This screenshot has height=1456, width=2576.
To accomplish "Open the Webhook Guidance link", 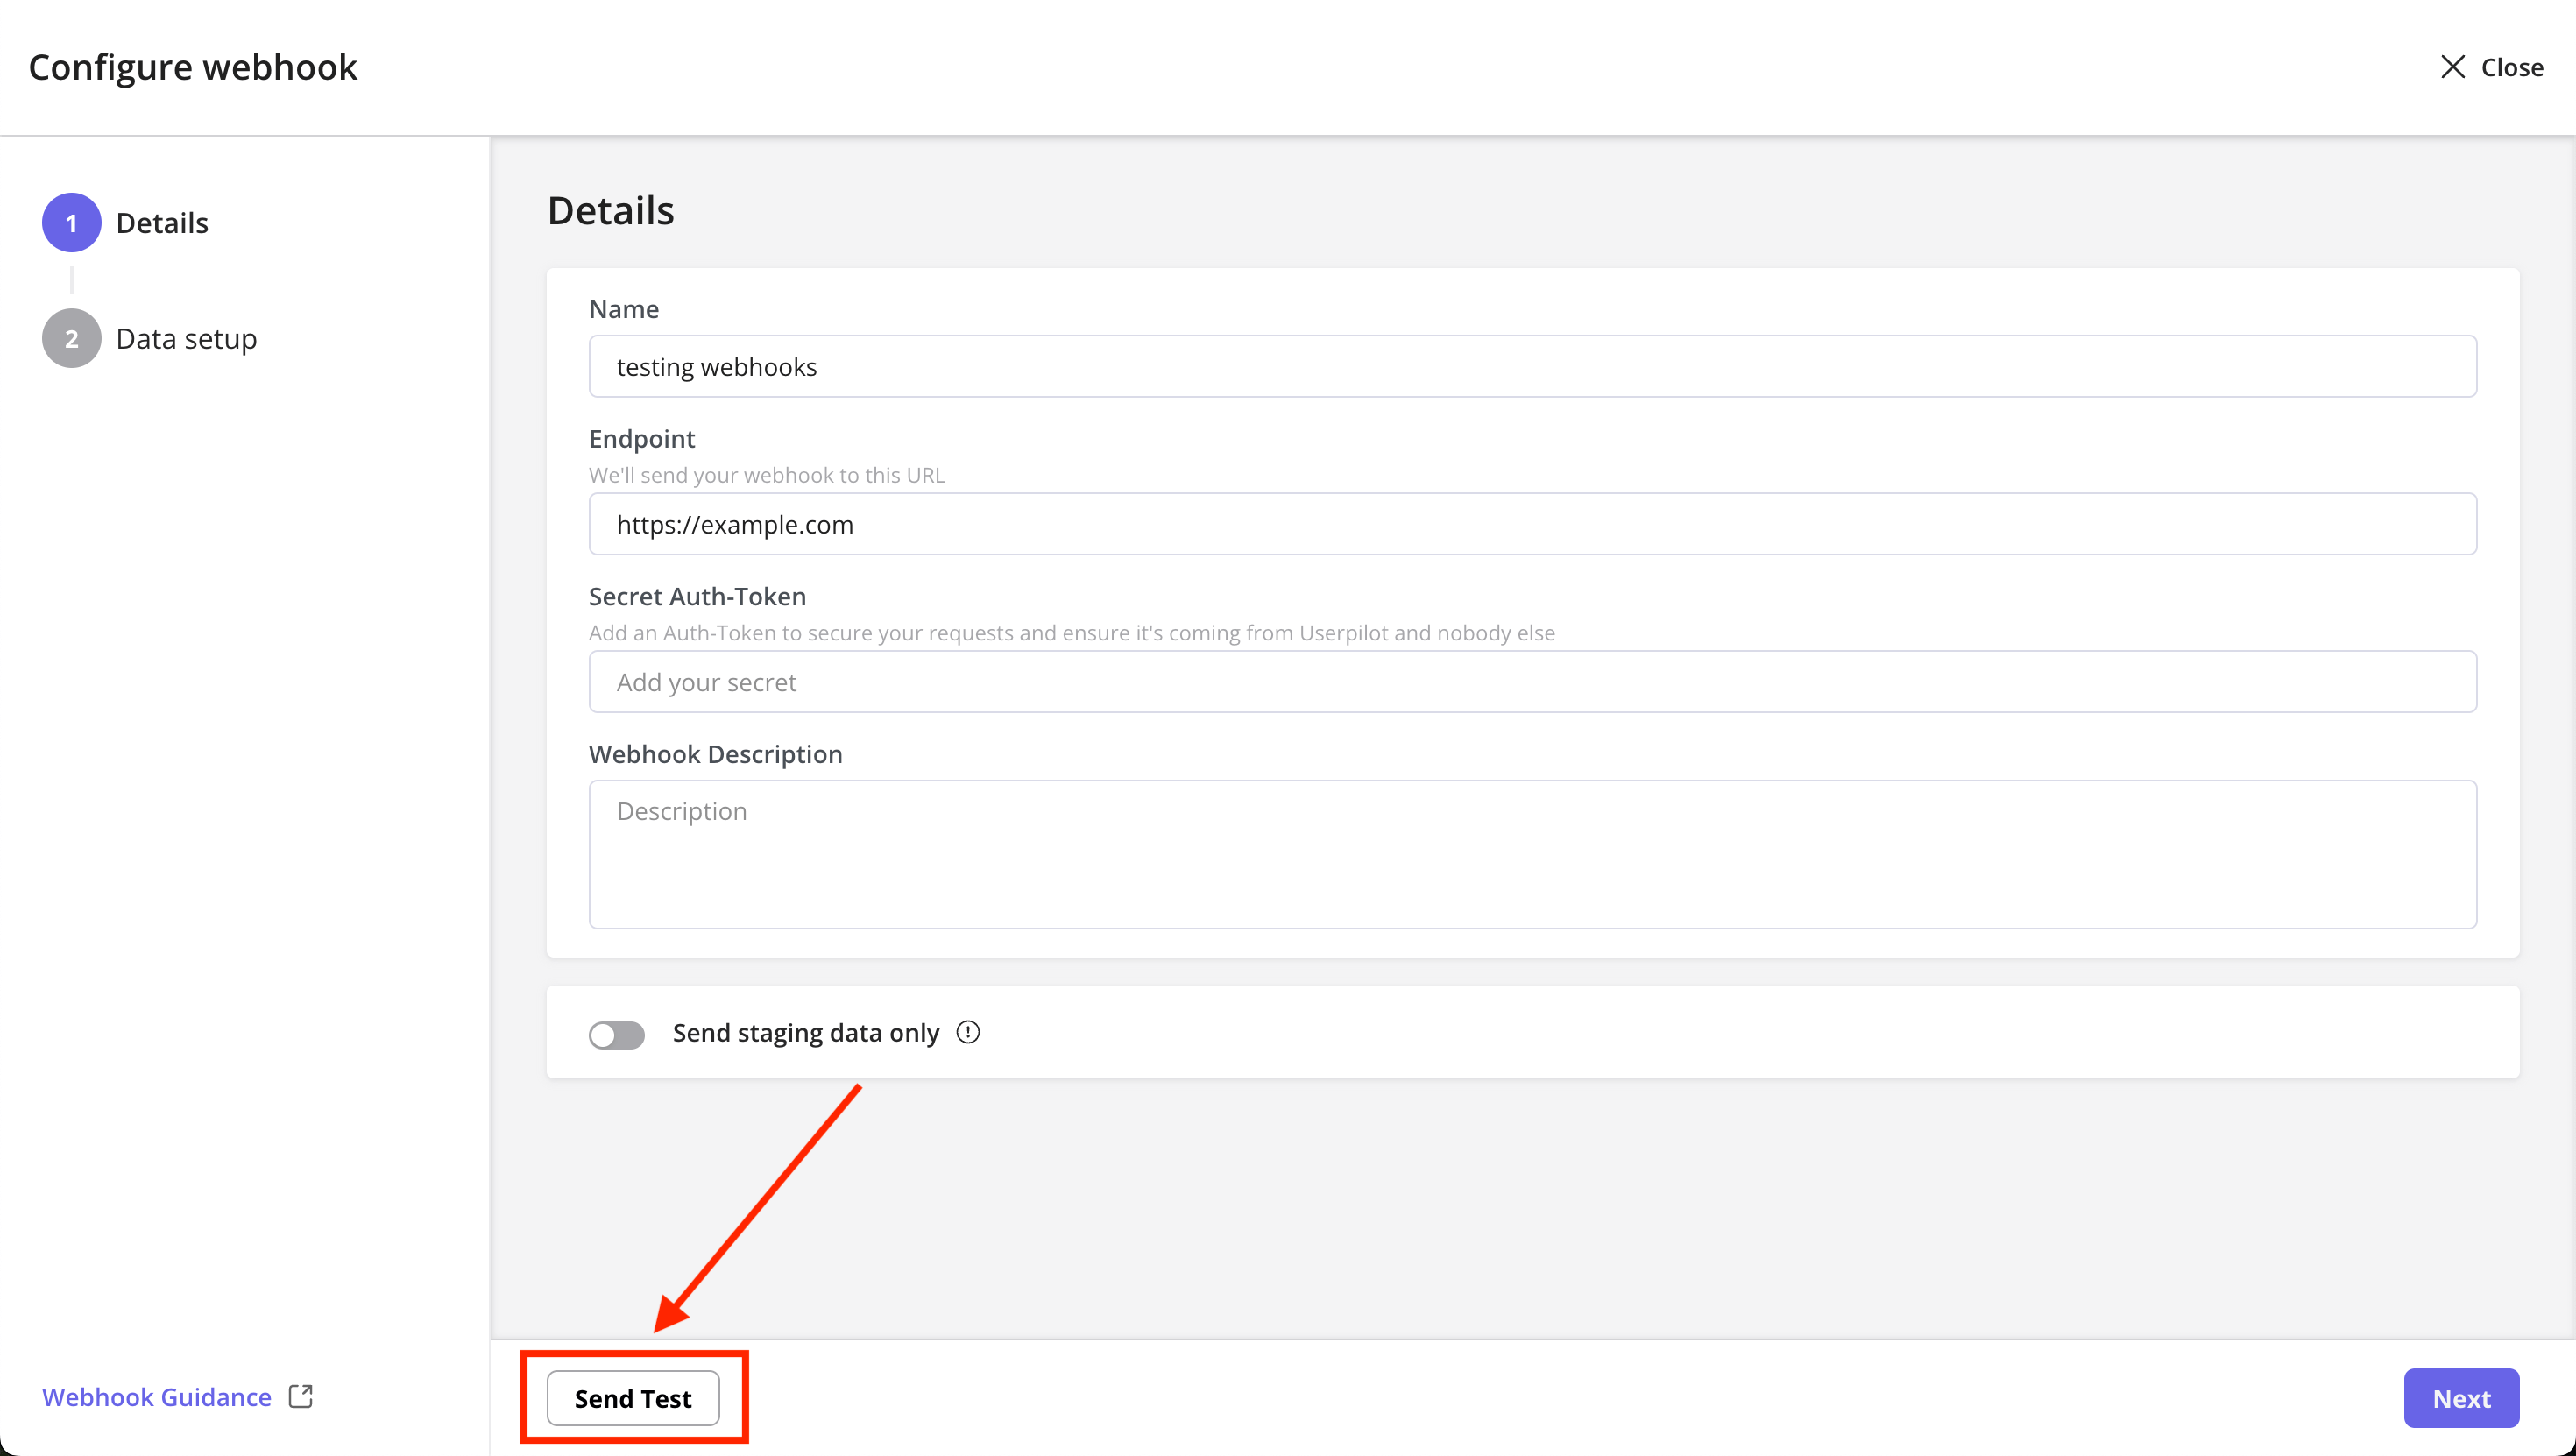I will (157, 1396).
